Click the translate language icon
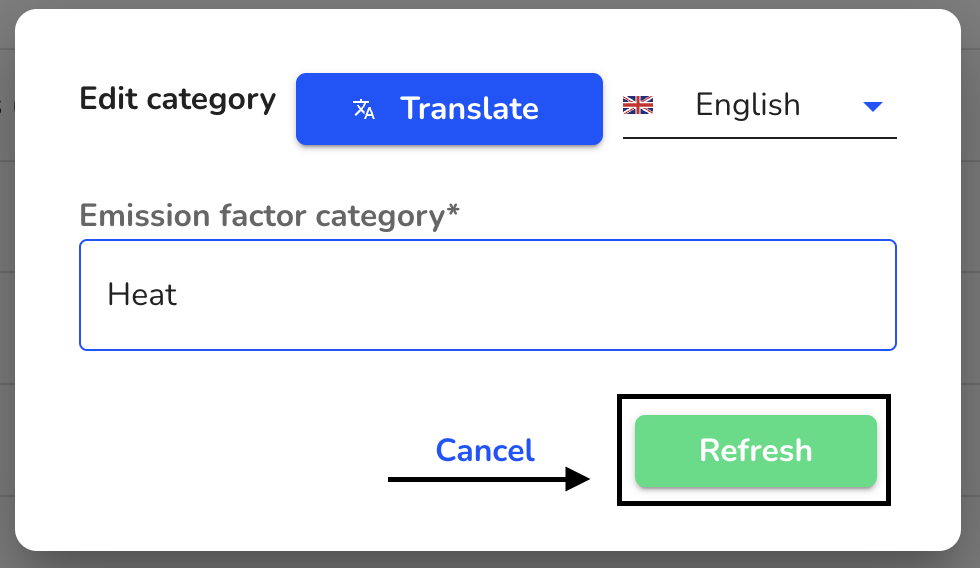The width and height of the screenshot is (980, 568). pyautogui.click(x=364, y=109)
